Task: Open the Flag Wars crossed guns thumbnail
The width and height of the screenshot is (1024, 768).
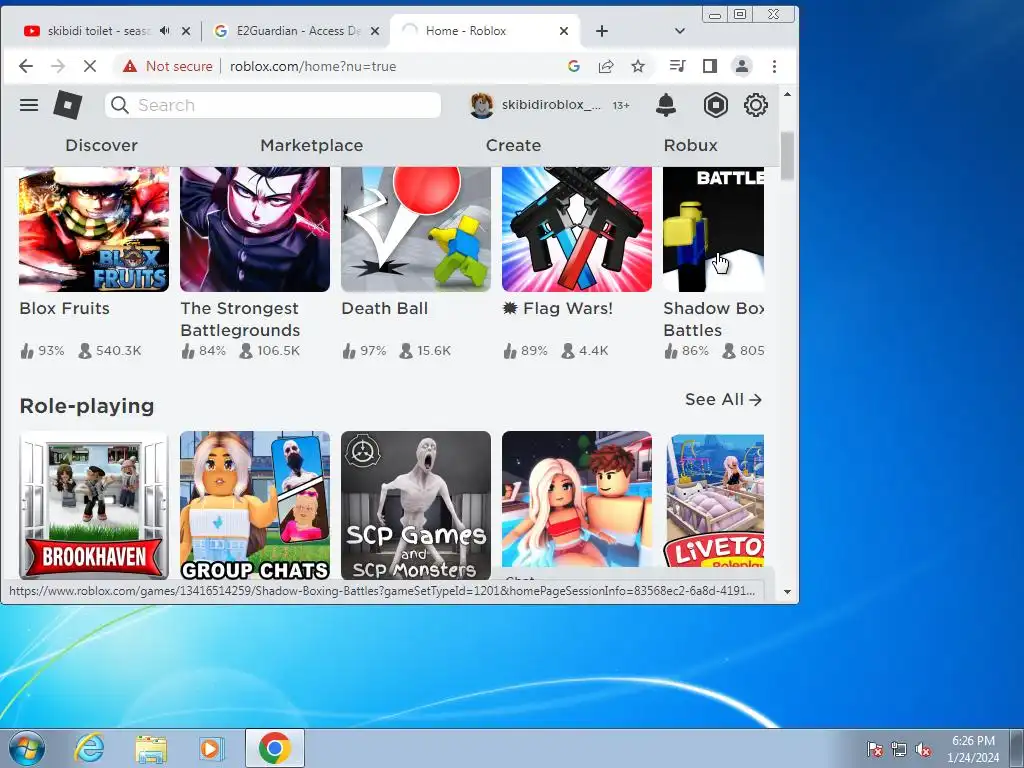Action: (577, 229)
